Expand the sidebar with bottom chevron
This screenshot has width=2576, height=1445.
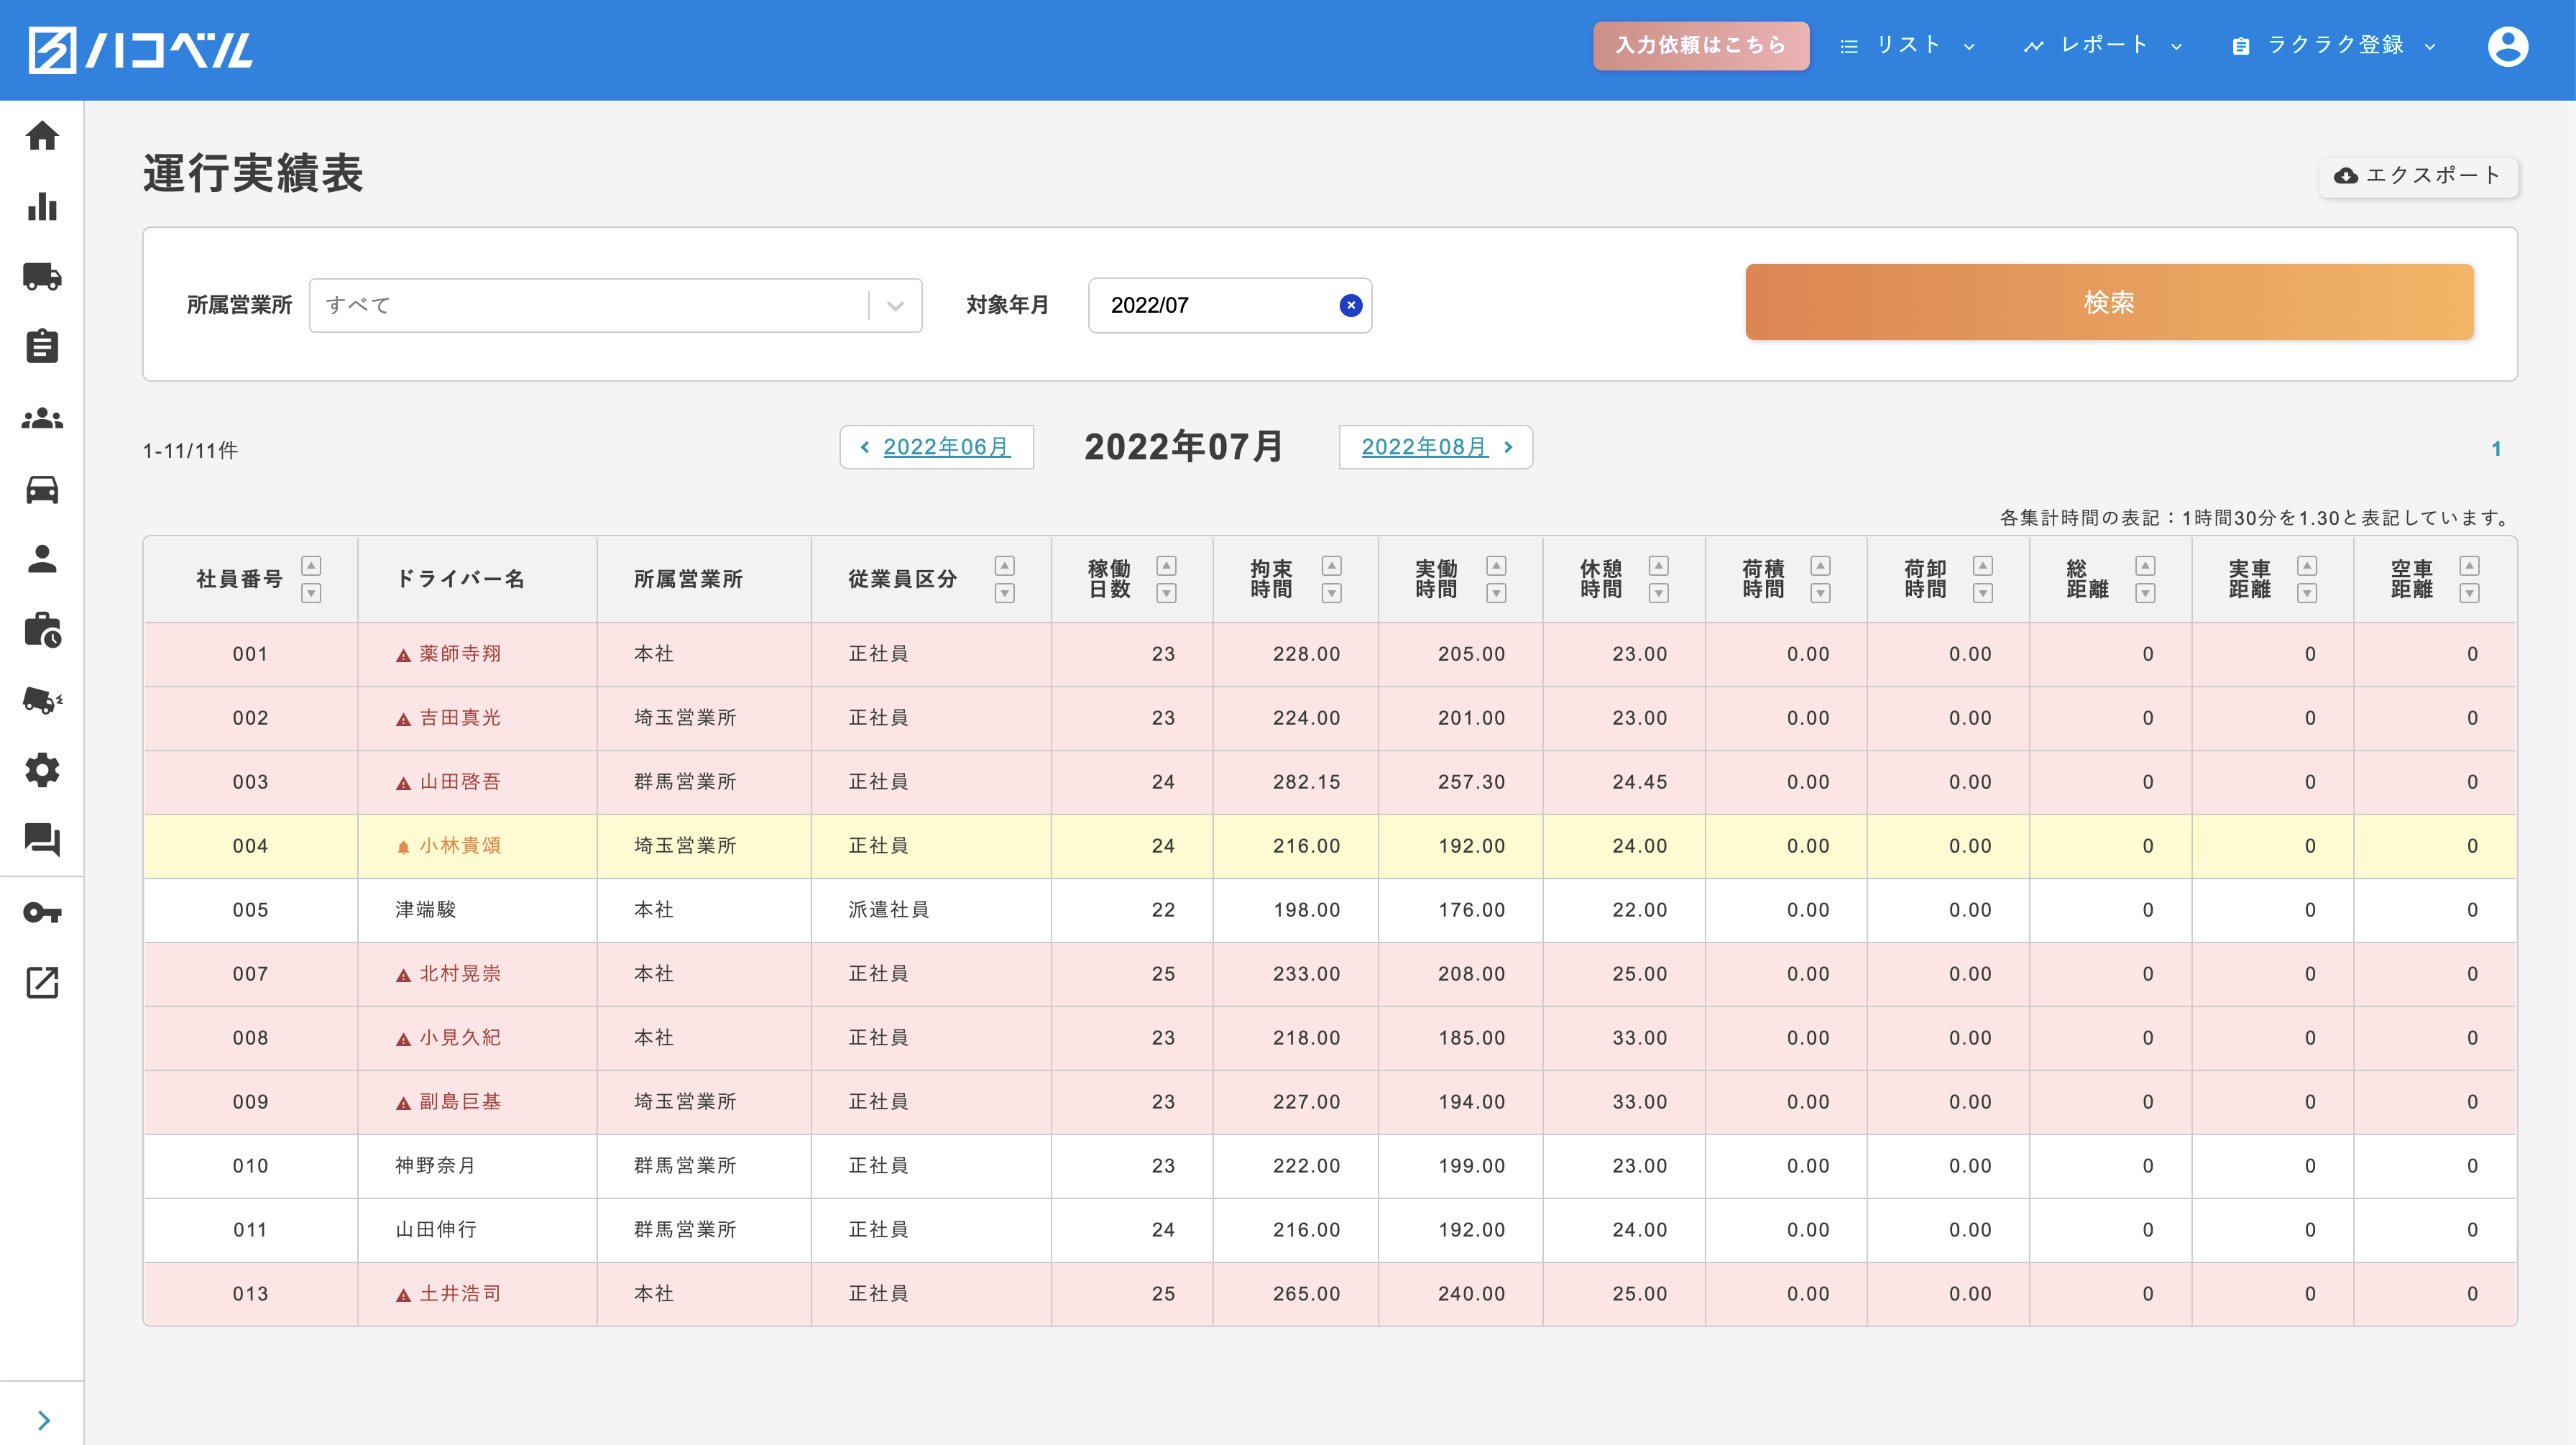tap(43, 1420)
